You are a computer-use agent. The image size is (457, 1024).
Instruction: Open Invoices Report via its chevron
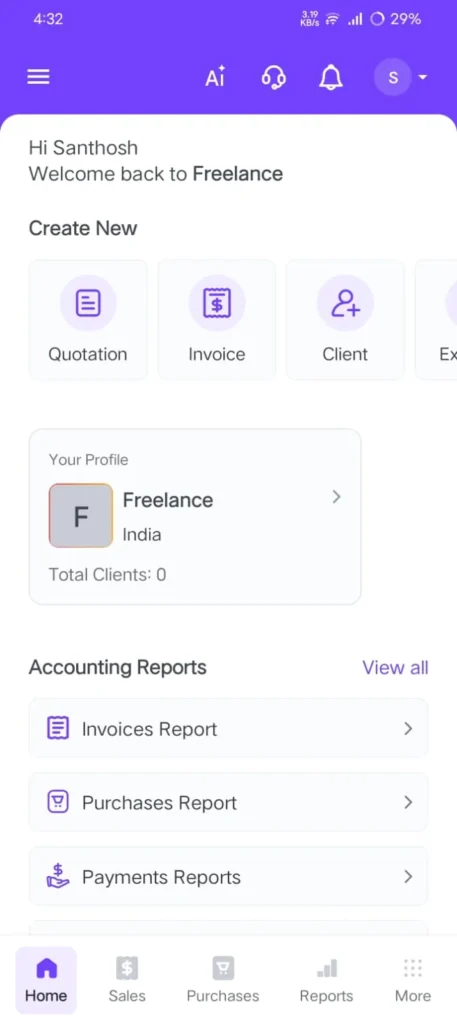(408, 728)
